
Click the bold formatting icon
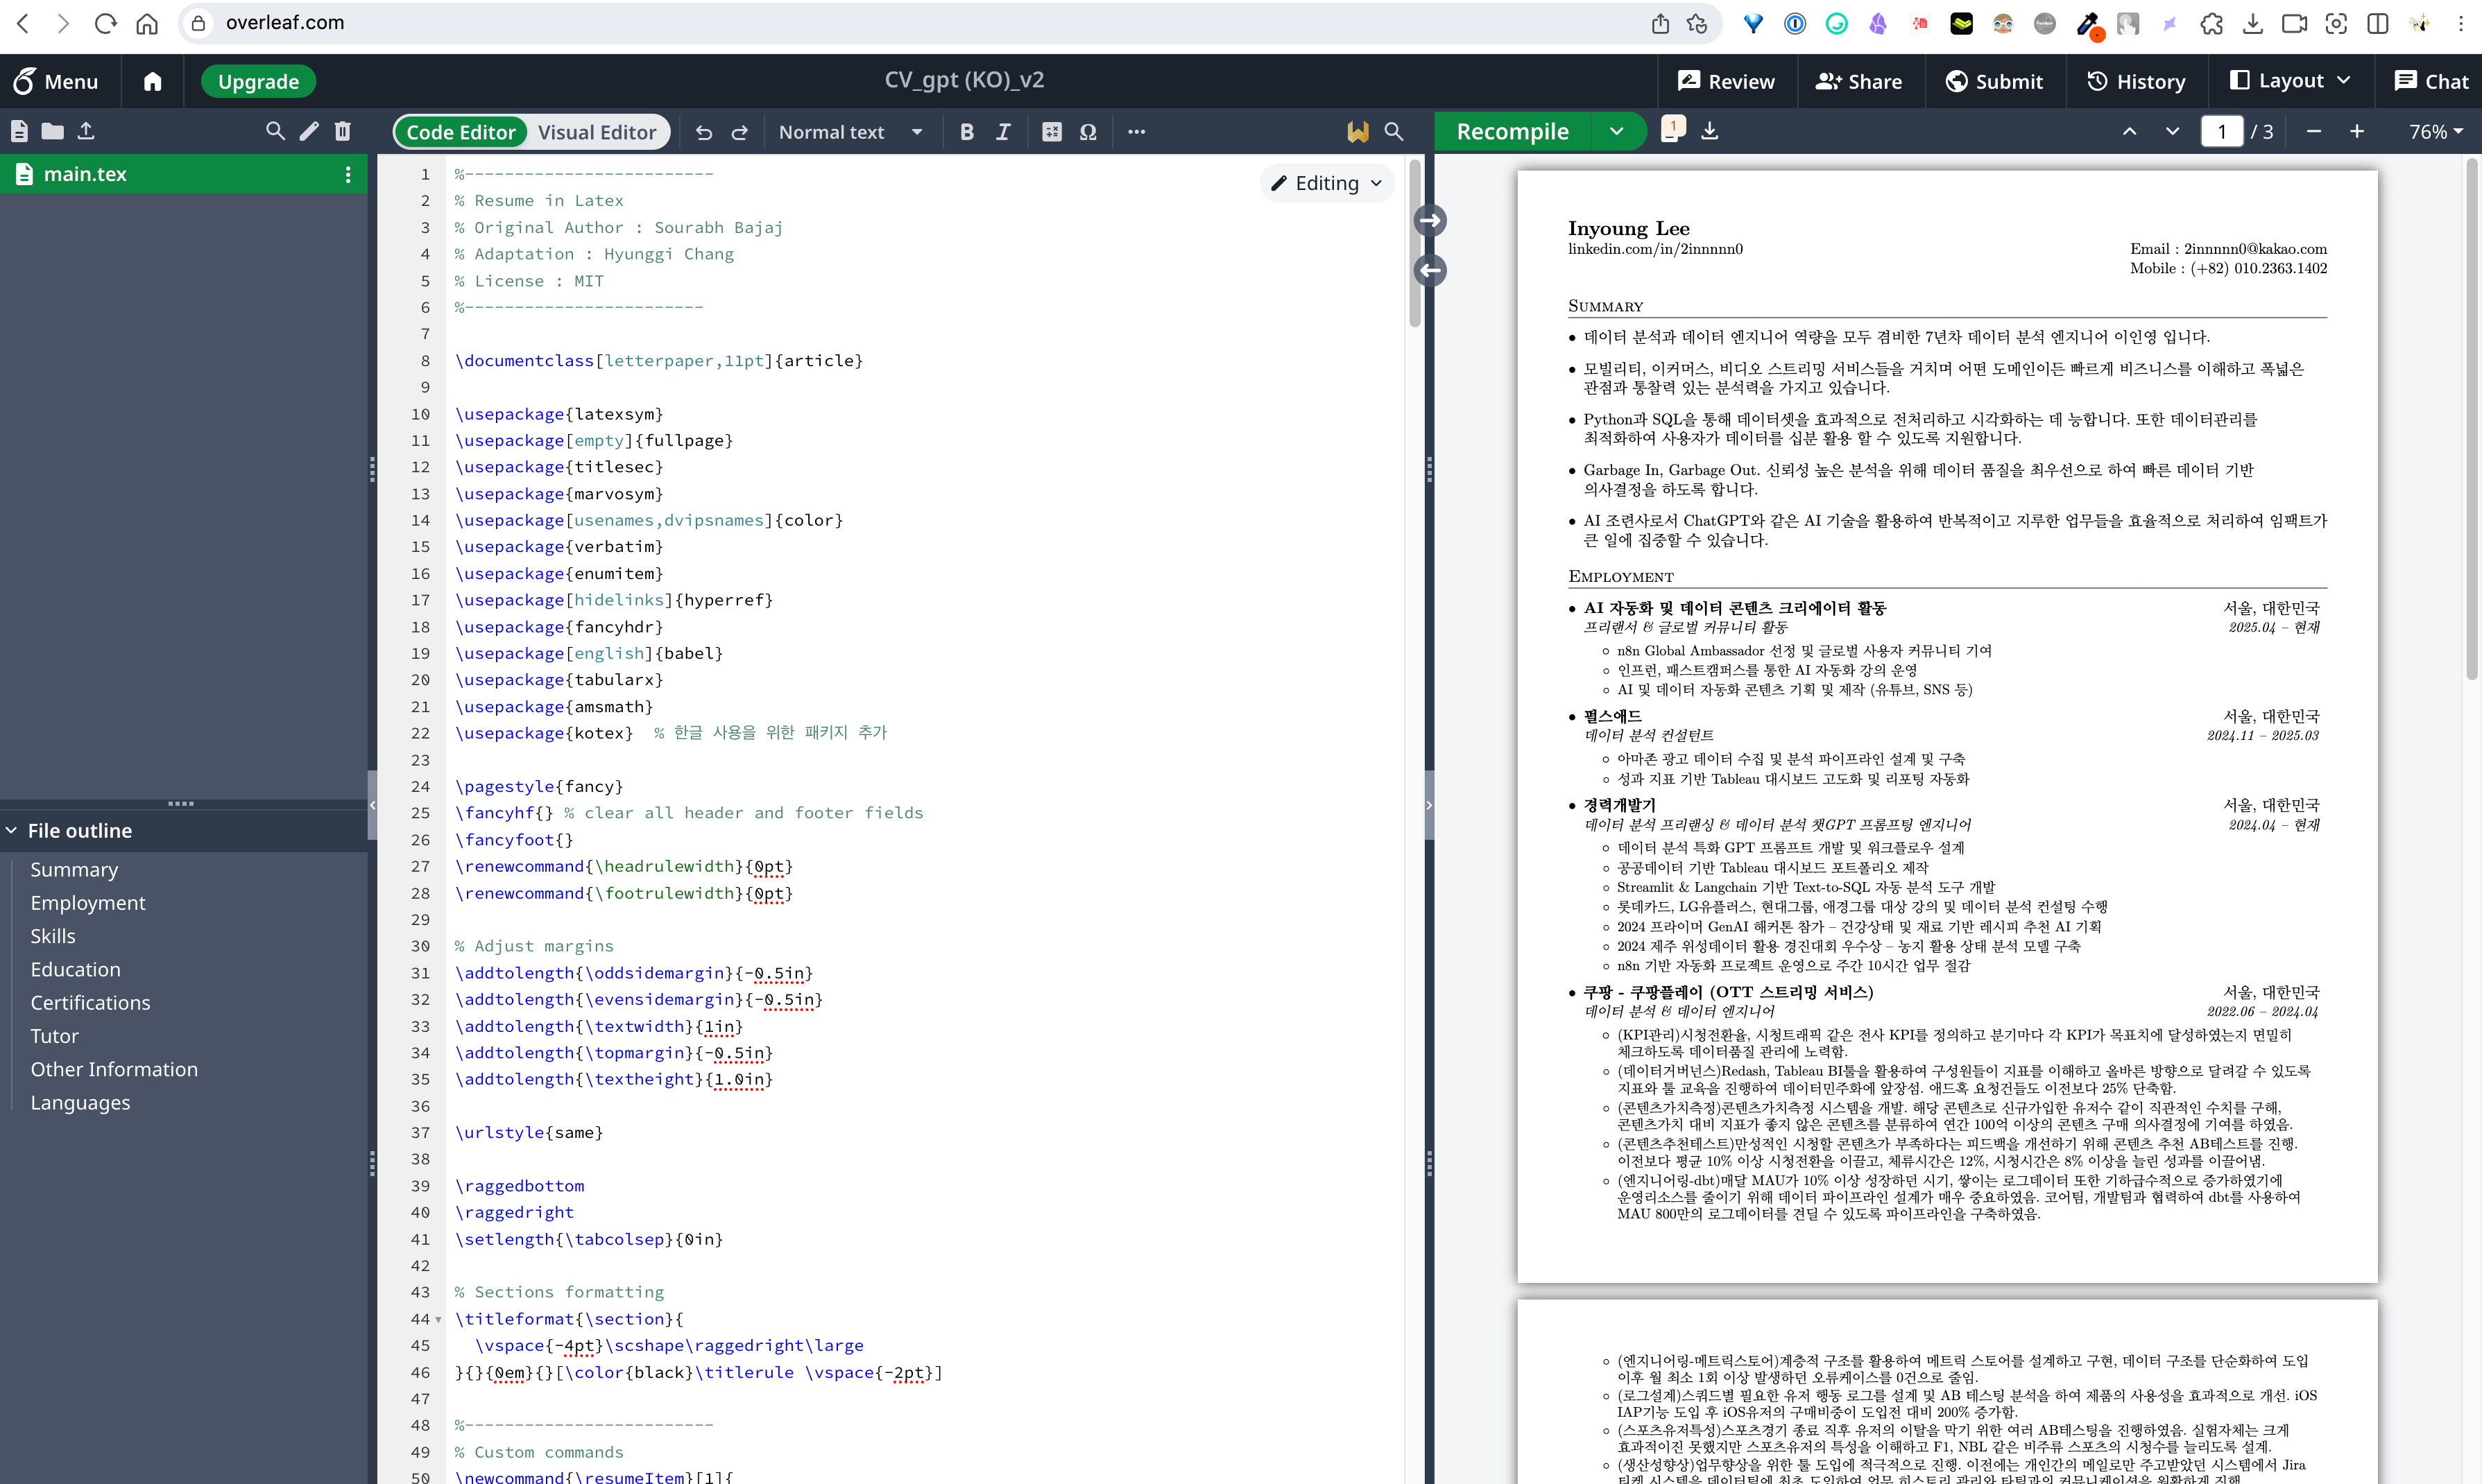pos(966,132)
